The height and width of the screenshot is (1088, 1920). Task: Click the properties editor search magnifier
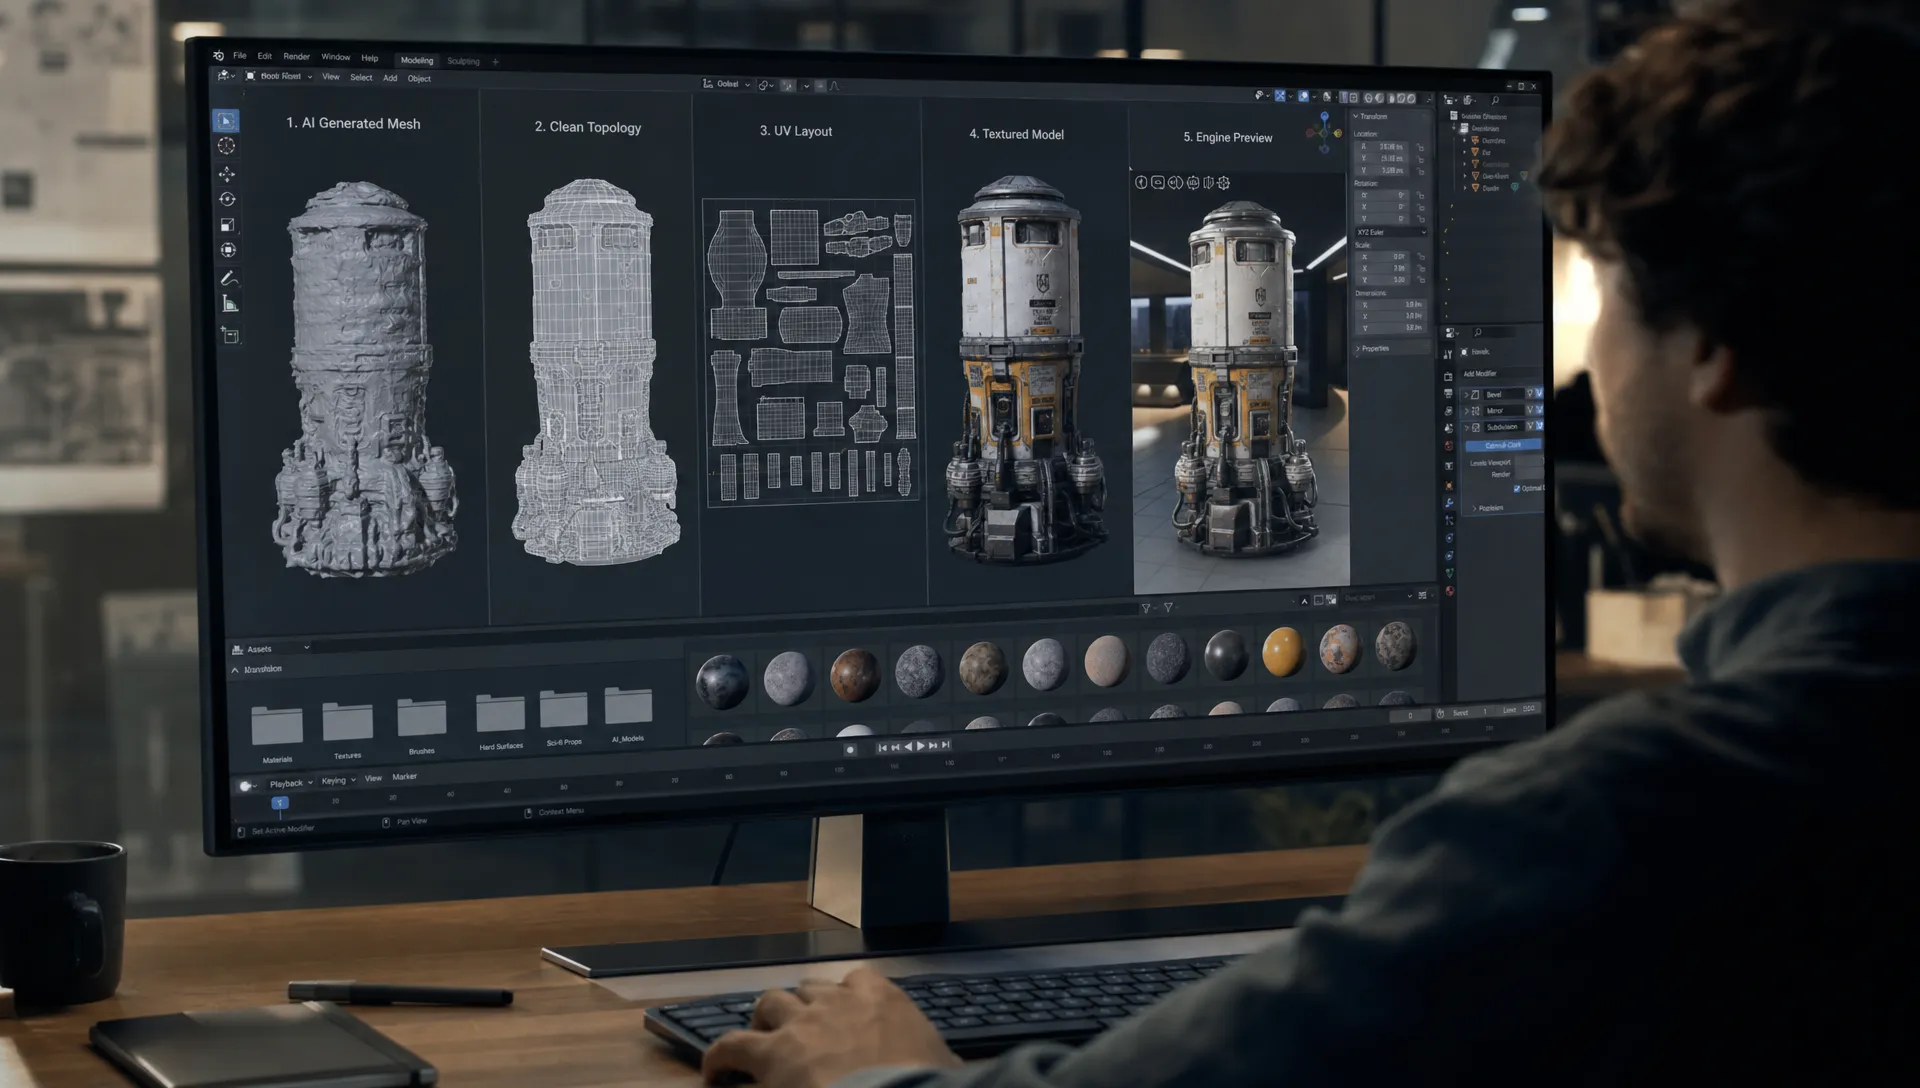1478,332
